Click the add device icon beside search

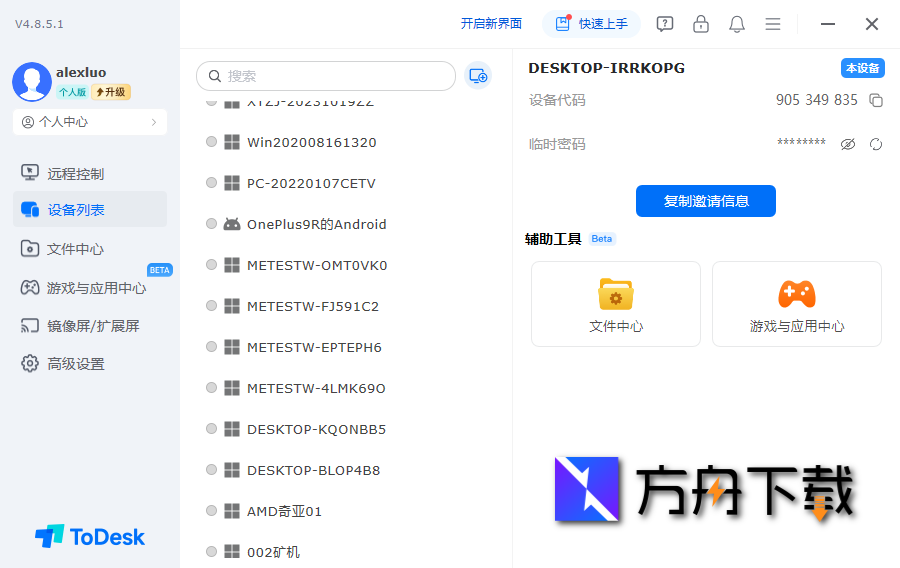(478, 76)
